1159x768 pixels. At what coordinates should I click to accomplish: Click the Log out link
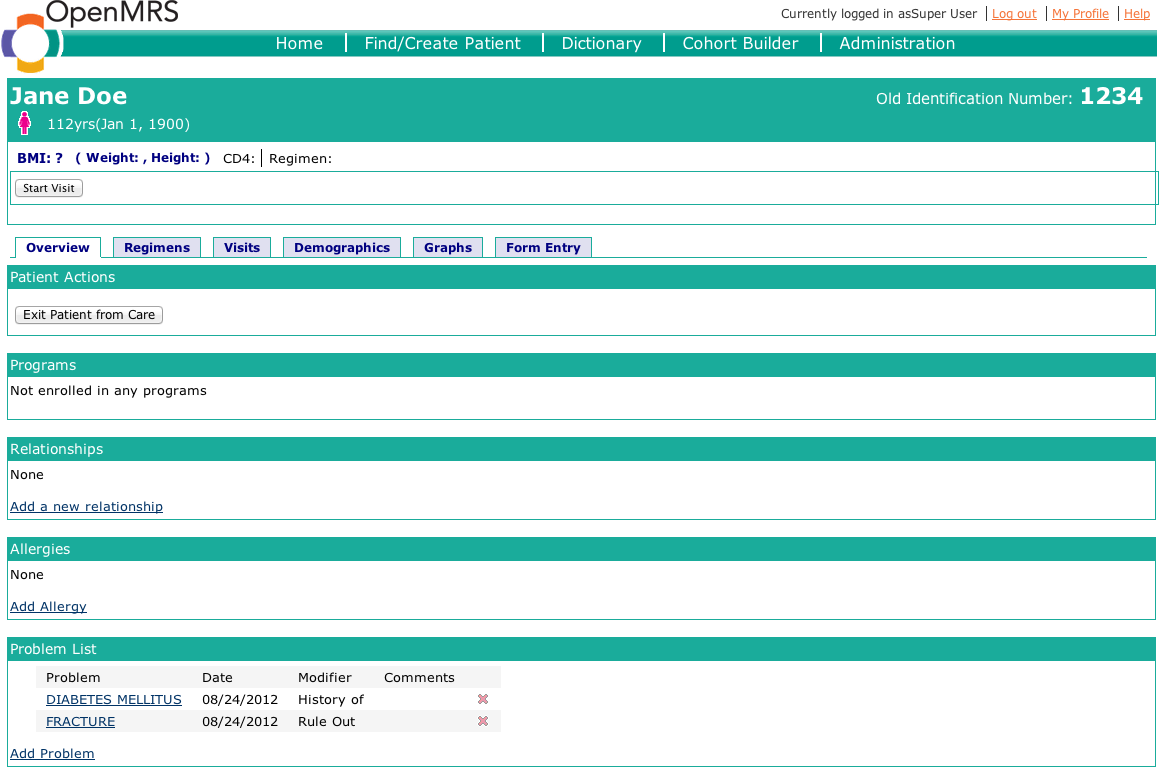click(1014, 14)
